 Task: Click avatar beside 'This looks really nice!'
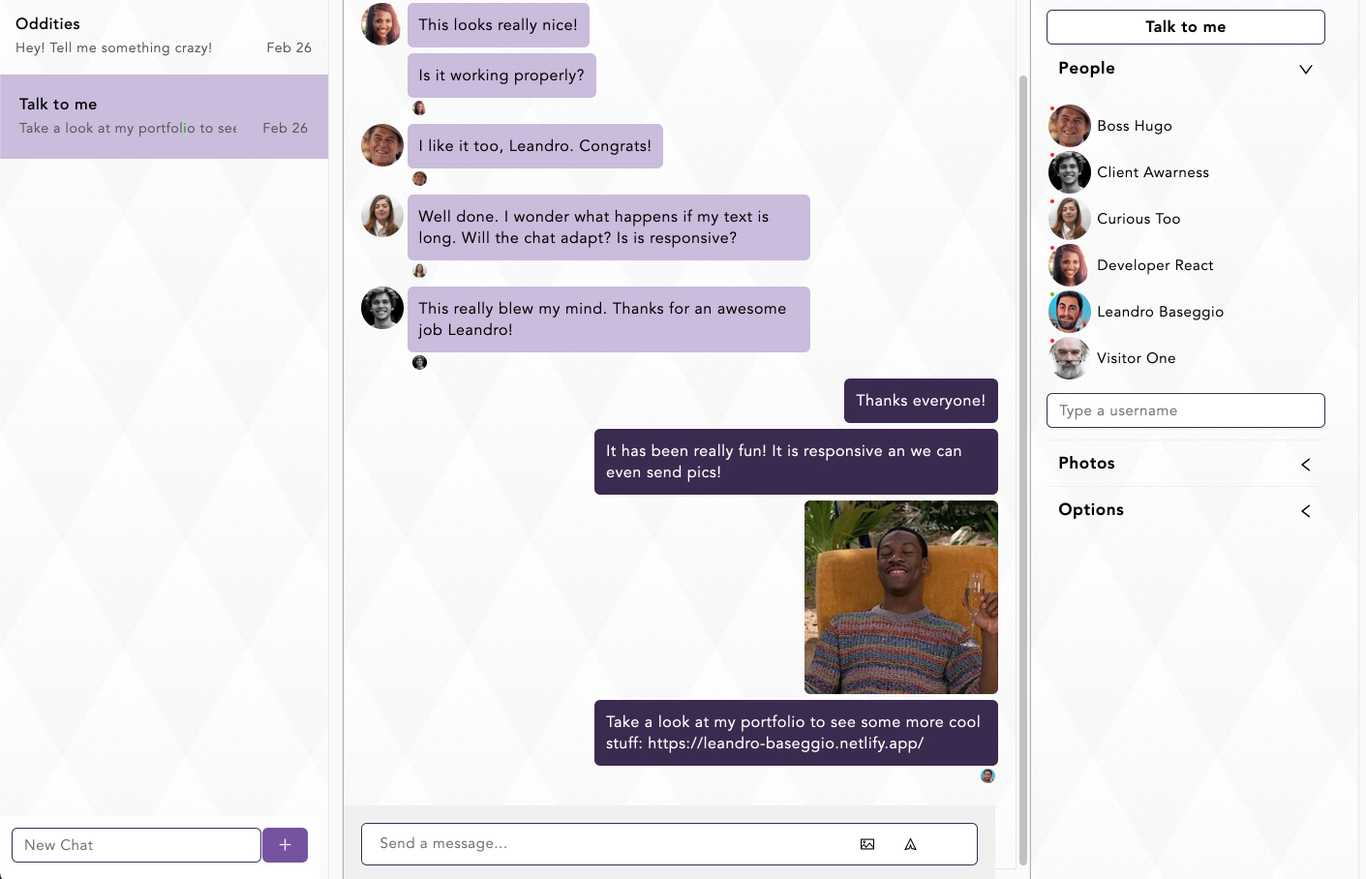pos(382,24)
